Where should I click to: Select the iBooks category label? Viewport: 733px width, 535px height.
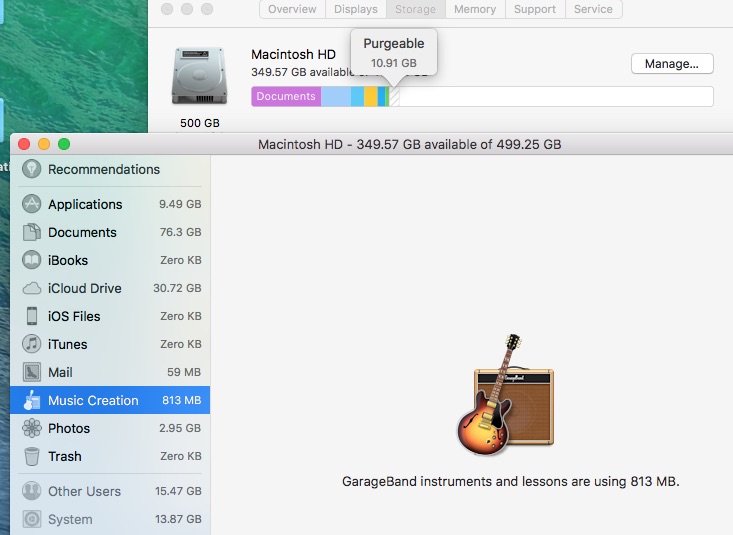click(x=68, y=260)
